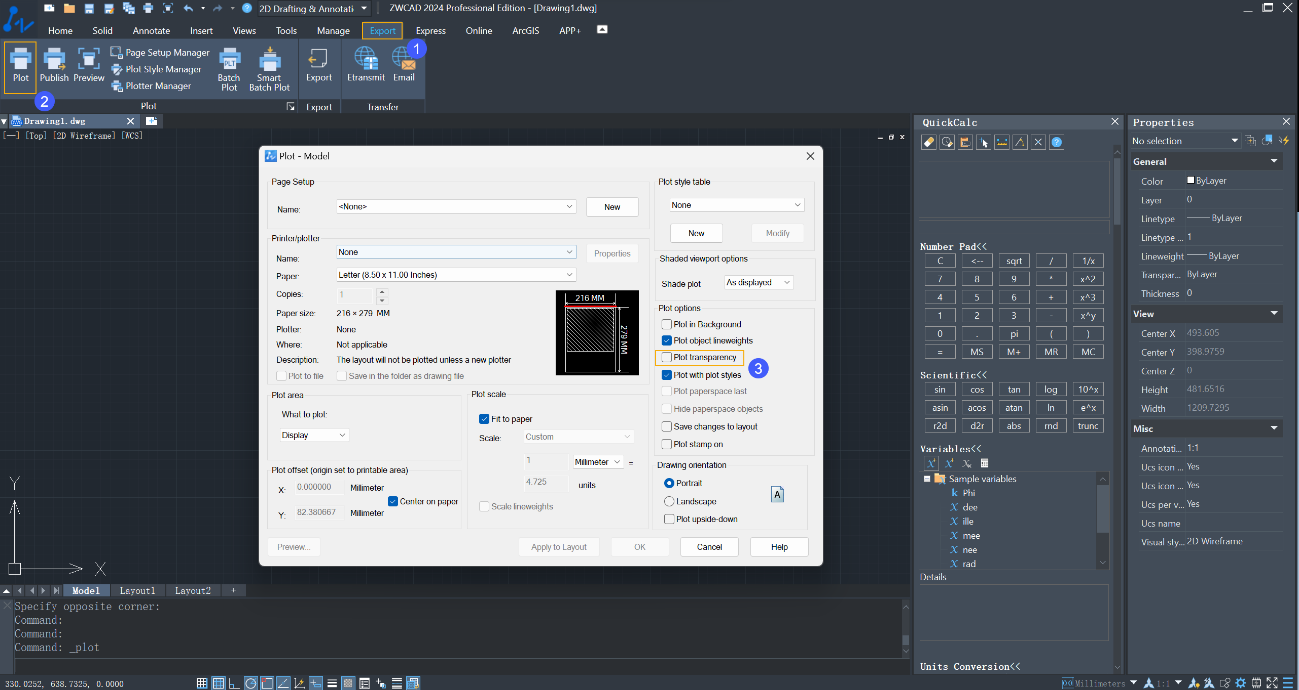Click the calculator icon in Variables toolbar
This screenshot has height=690, width=1299.
coord(984,463)
